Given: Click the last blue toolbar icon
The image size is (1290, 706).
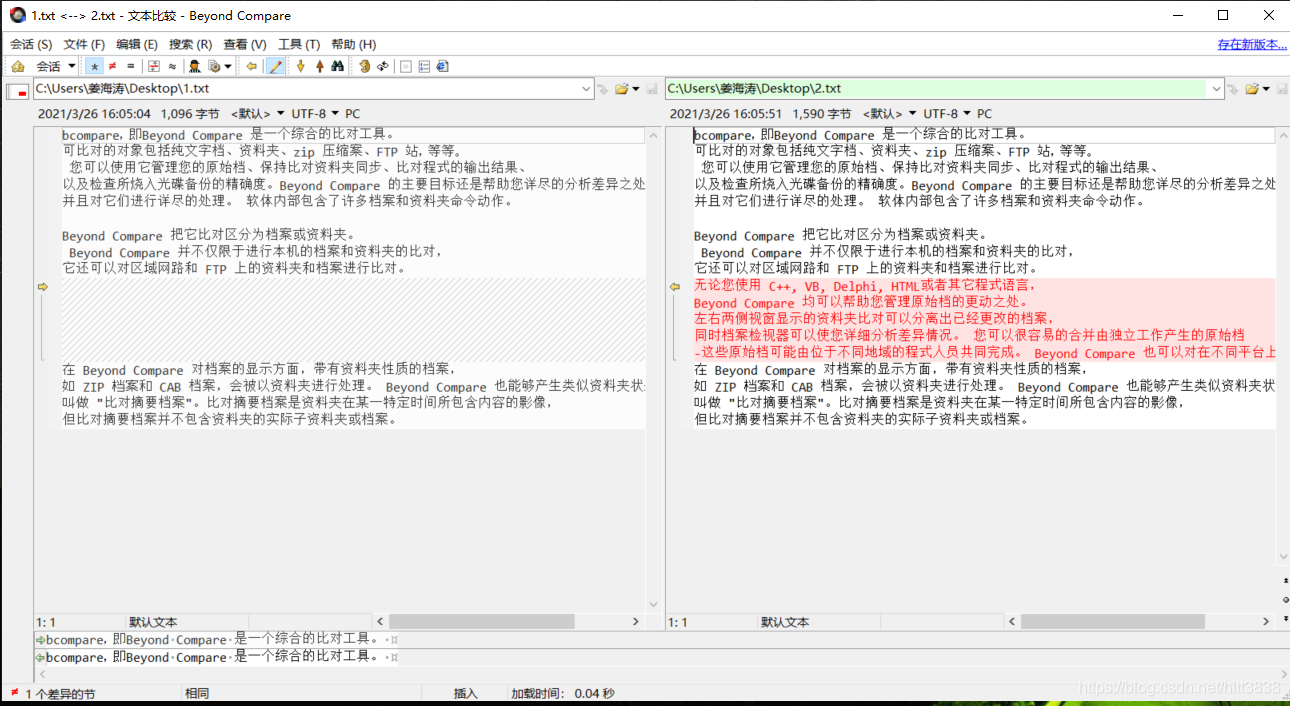Looking at the screenshot, I should [x=442, y=67].
